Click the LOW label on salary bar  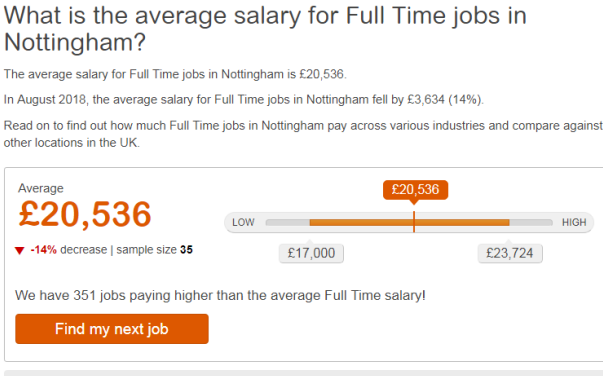pos(243,222)
